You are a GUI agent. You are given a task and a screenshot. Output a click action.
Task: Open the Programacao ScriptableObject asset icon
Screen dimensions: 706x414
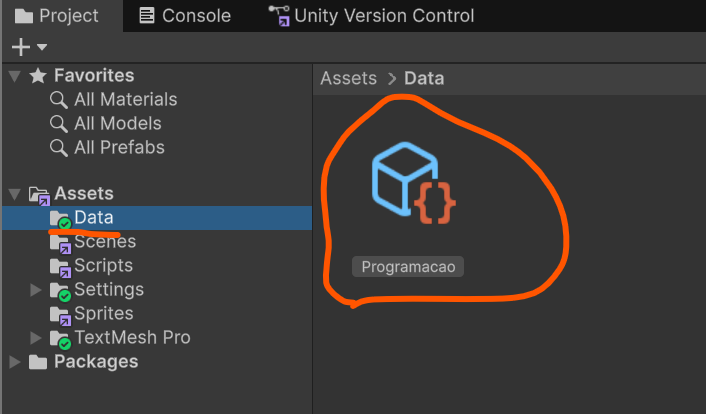[x=413, y=185]
